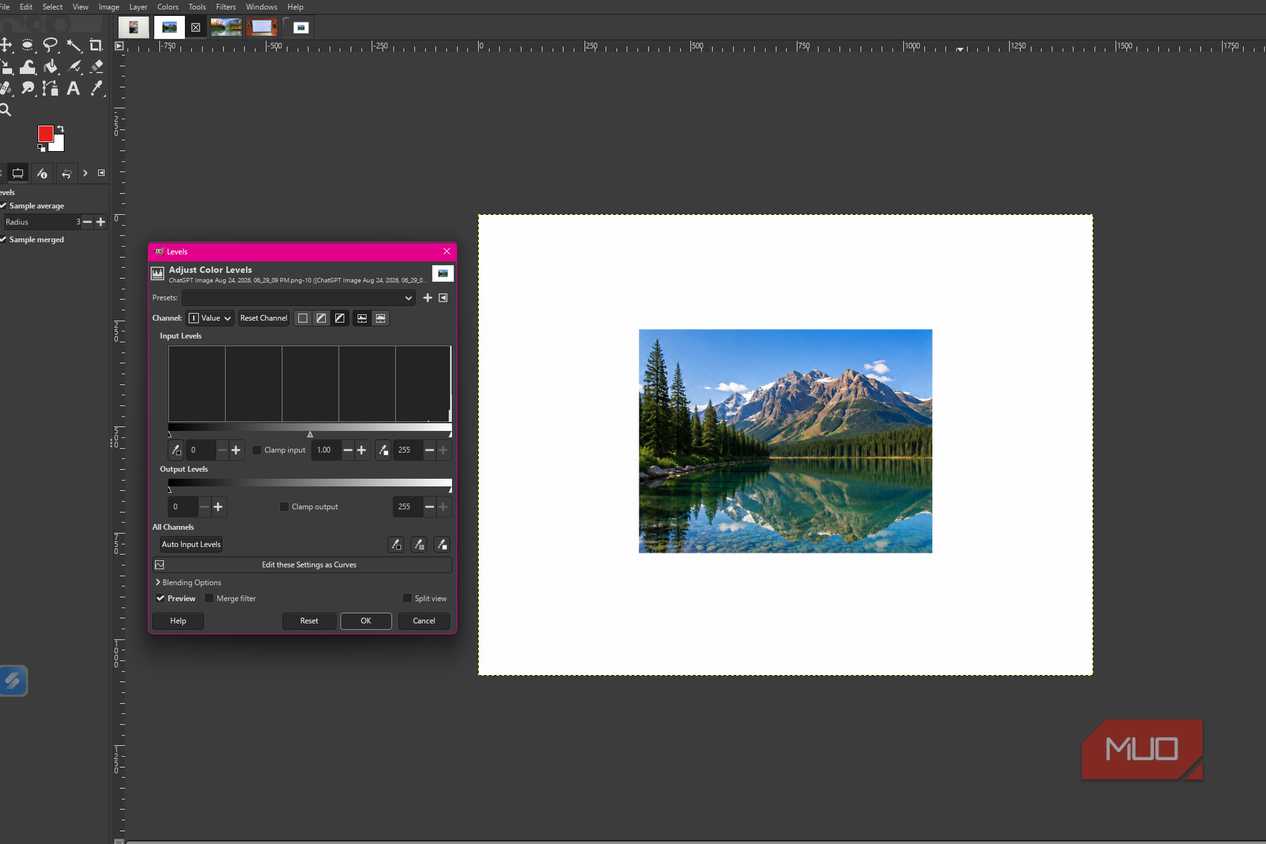Open the Device Status tab
The image size is (1266, 844).
click(x=42, y=173)
